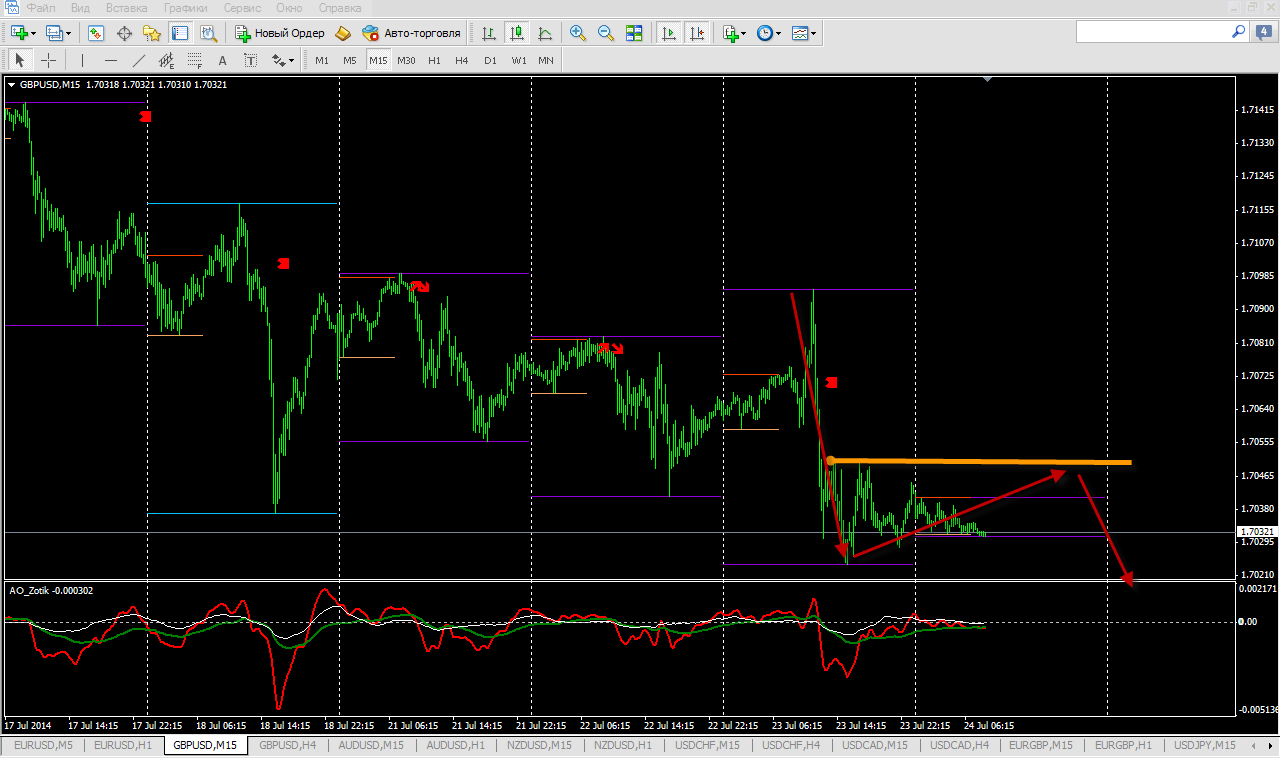Click the orange horizontal line on chart

(x=980, y=462)
